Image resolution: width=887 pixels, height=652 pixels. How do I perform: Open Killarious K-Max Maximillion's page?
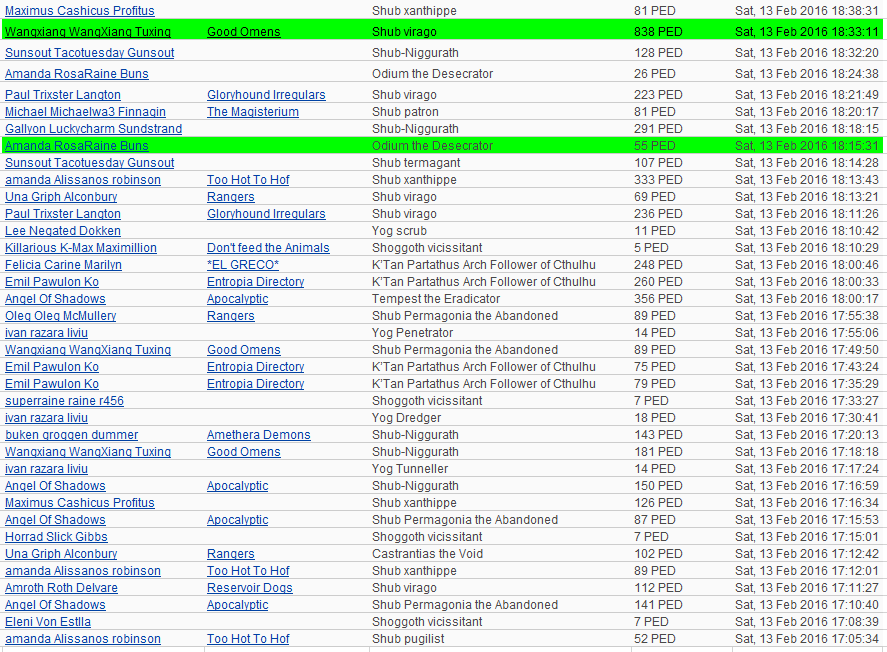pos(80,248)
